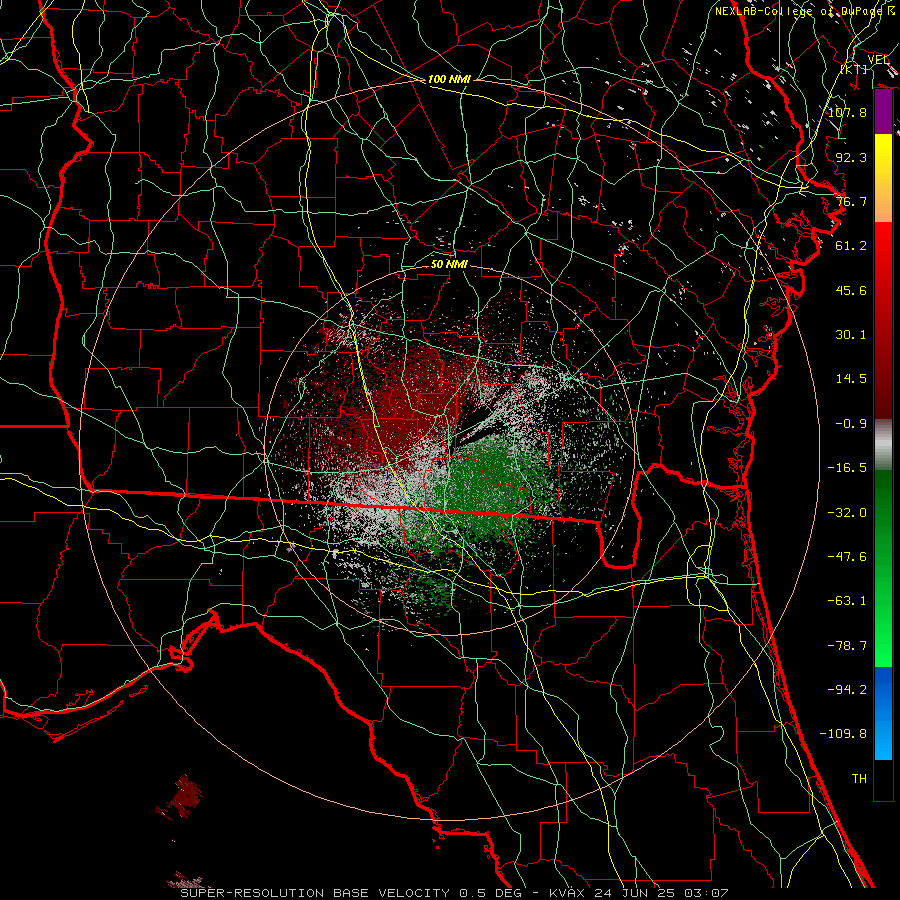This screenshot has height=900, width=900.
Task: Click the 45.6 velocity scale value
Action: point(851,290)
